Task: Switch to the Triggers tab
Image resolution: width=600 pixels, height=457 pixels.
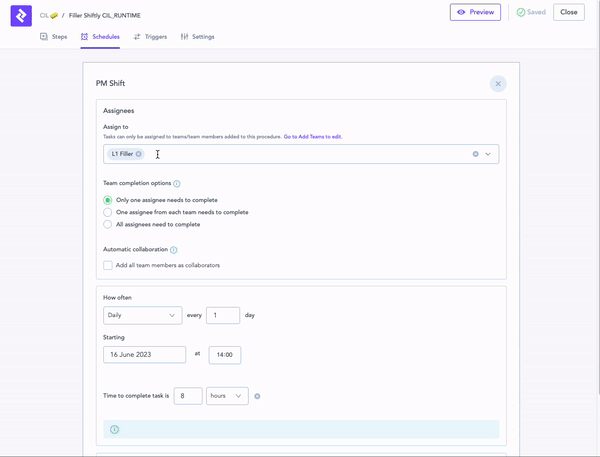Action: click(x=150, y=37)
